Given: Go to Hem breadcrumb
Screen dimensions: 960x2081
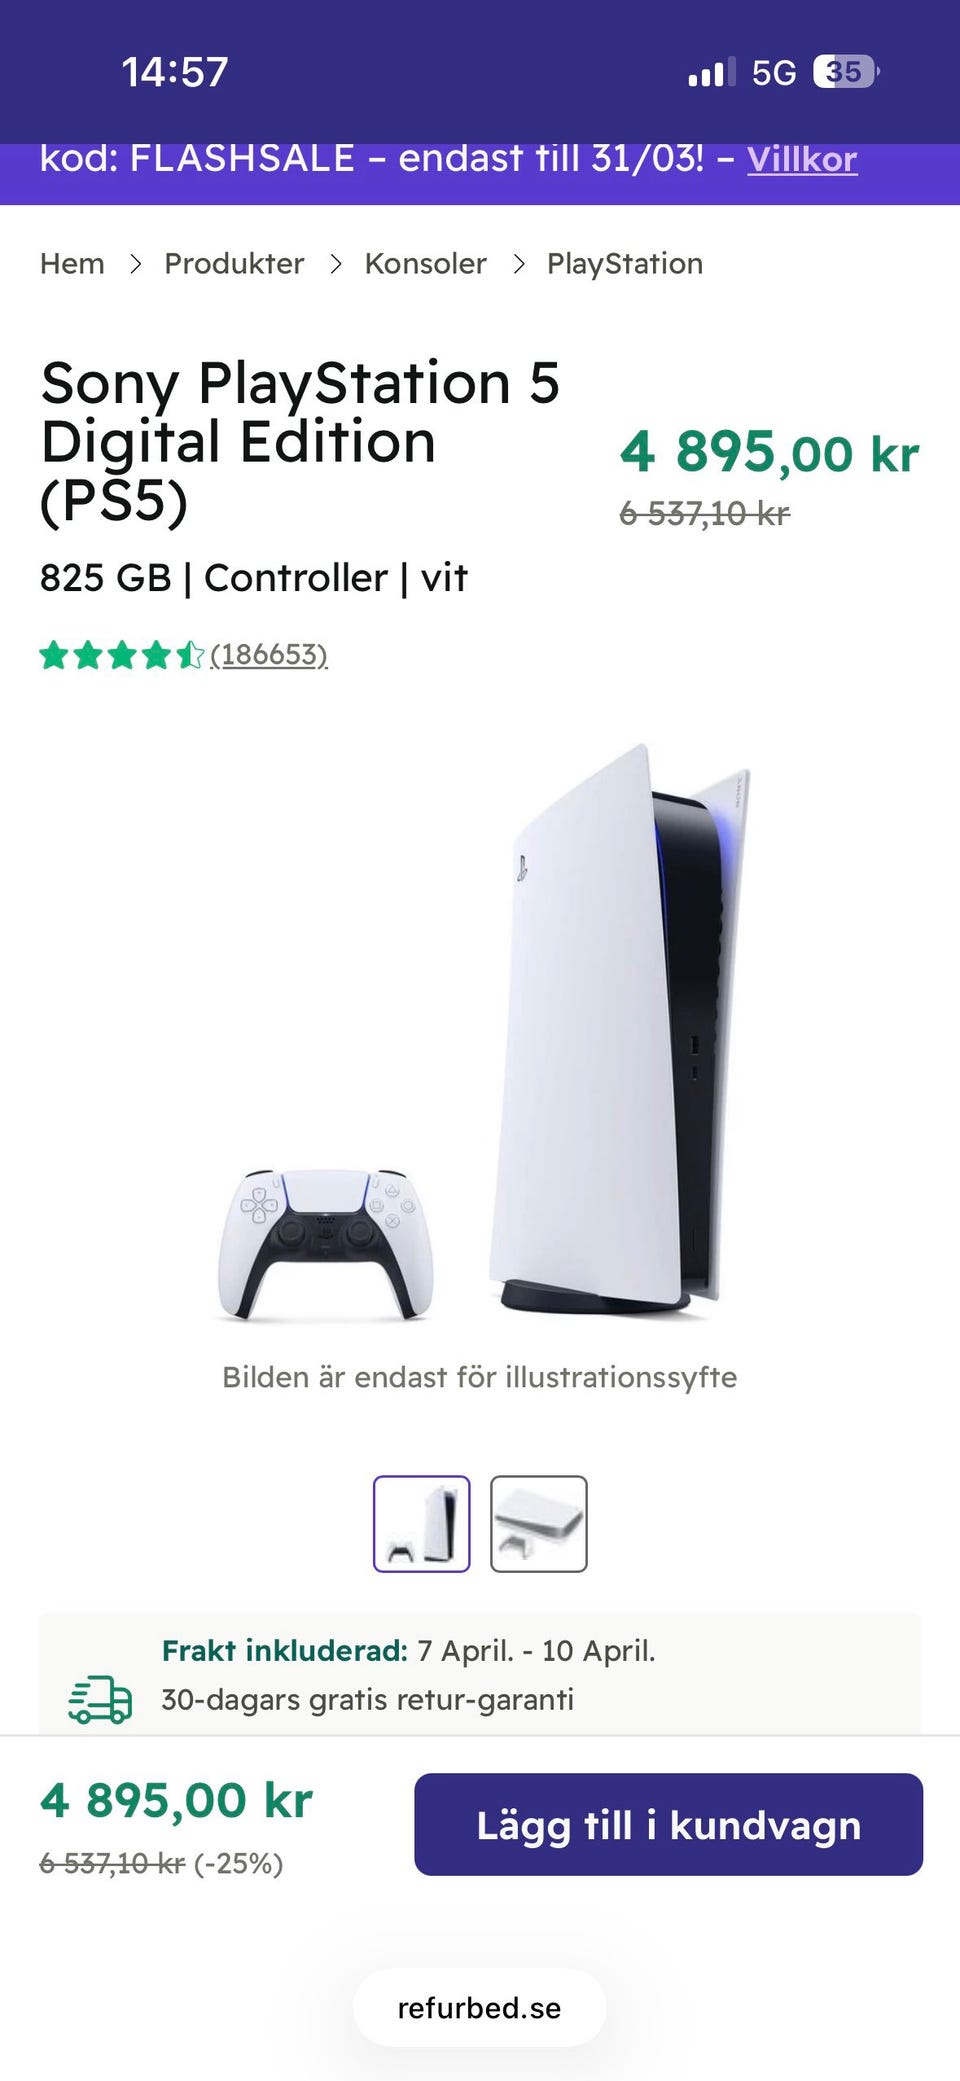Looking at the screenshot, I should (x=72, y=264).
